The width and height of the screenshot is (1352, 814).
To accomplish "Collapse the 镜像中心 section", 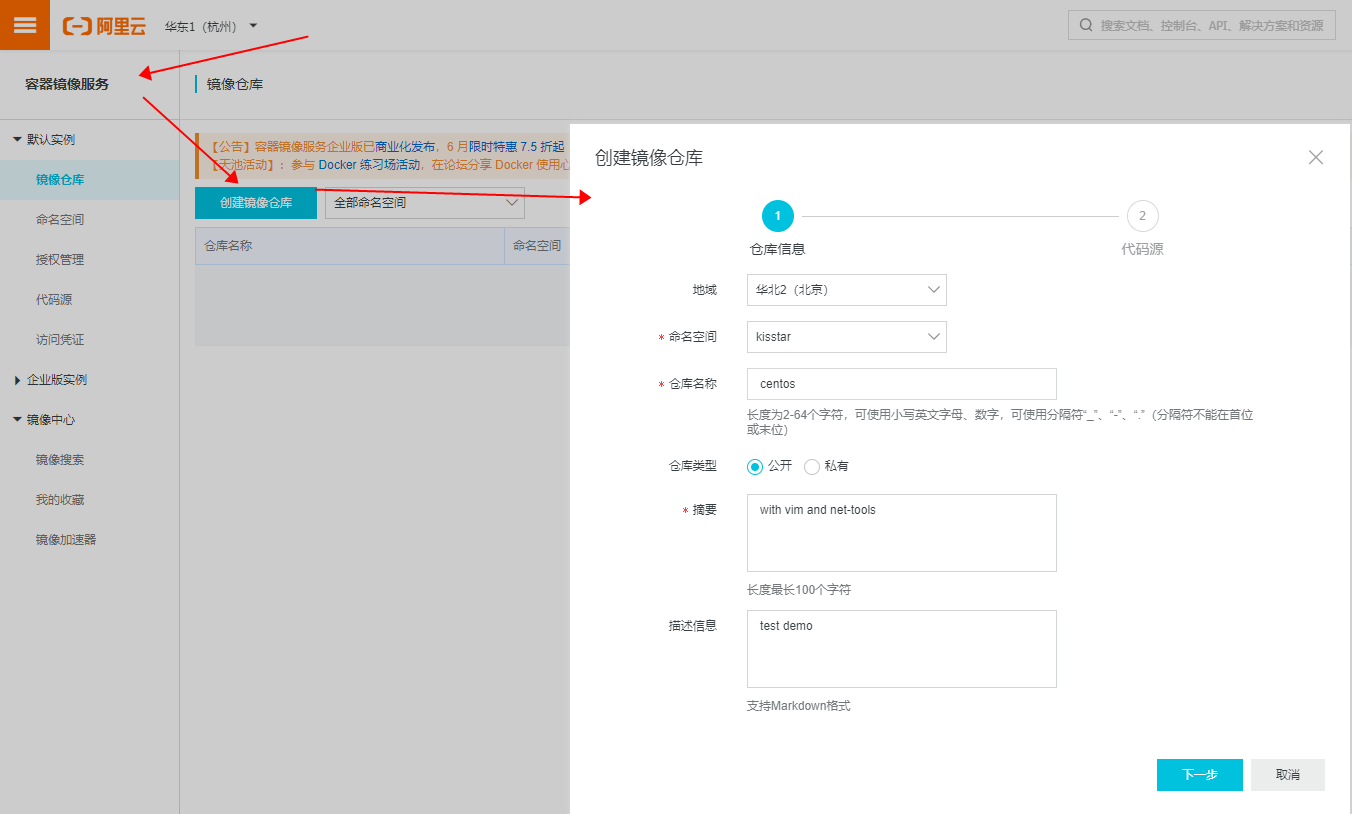I will (x=17, y=420).
